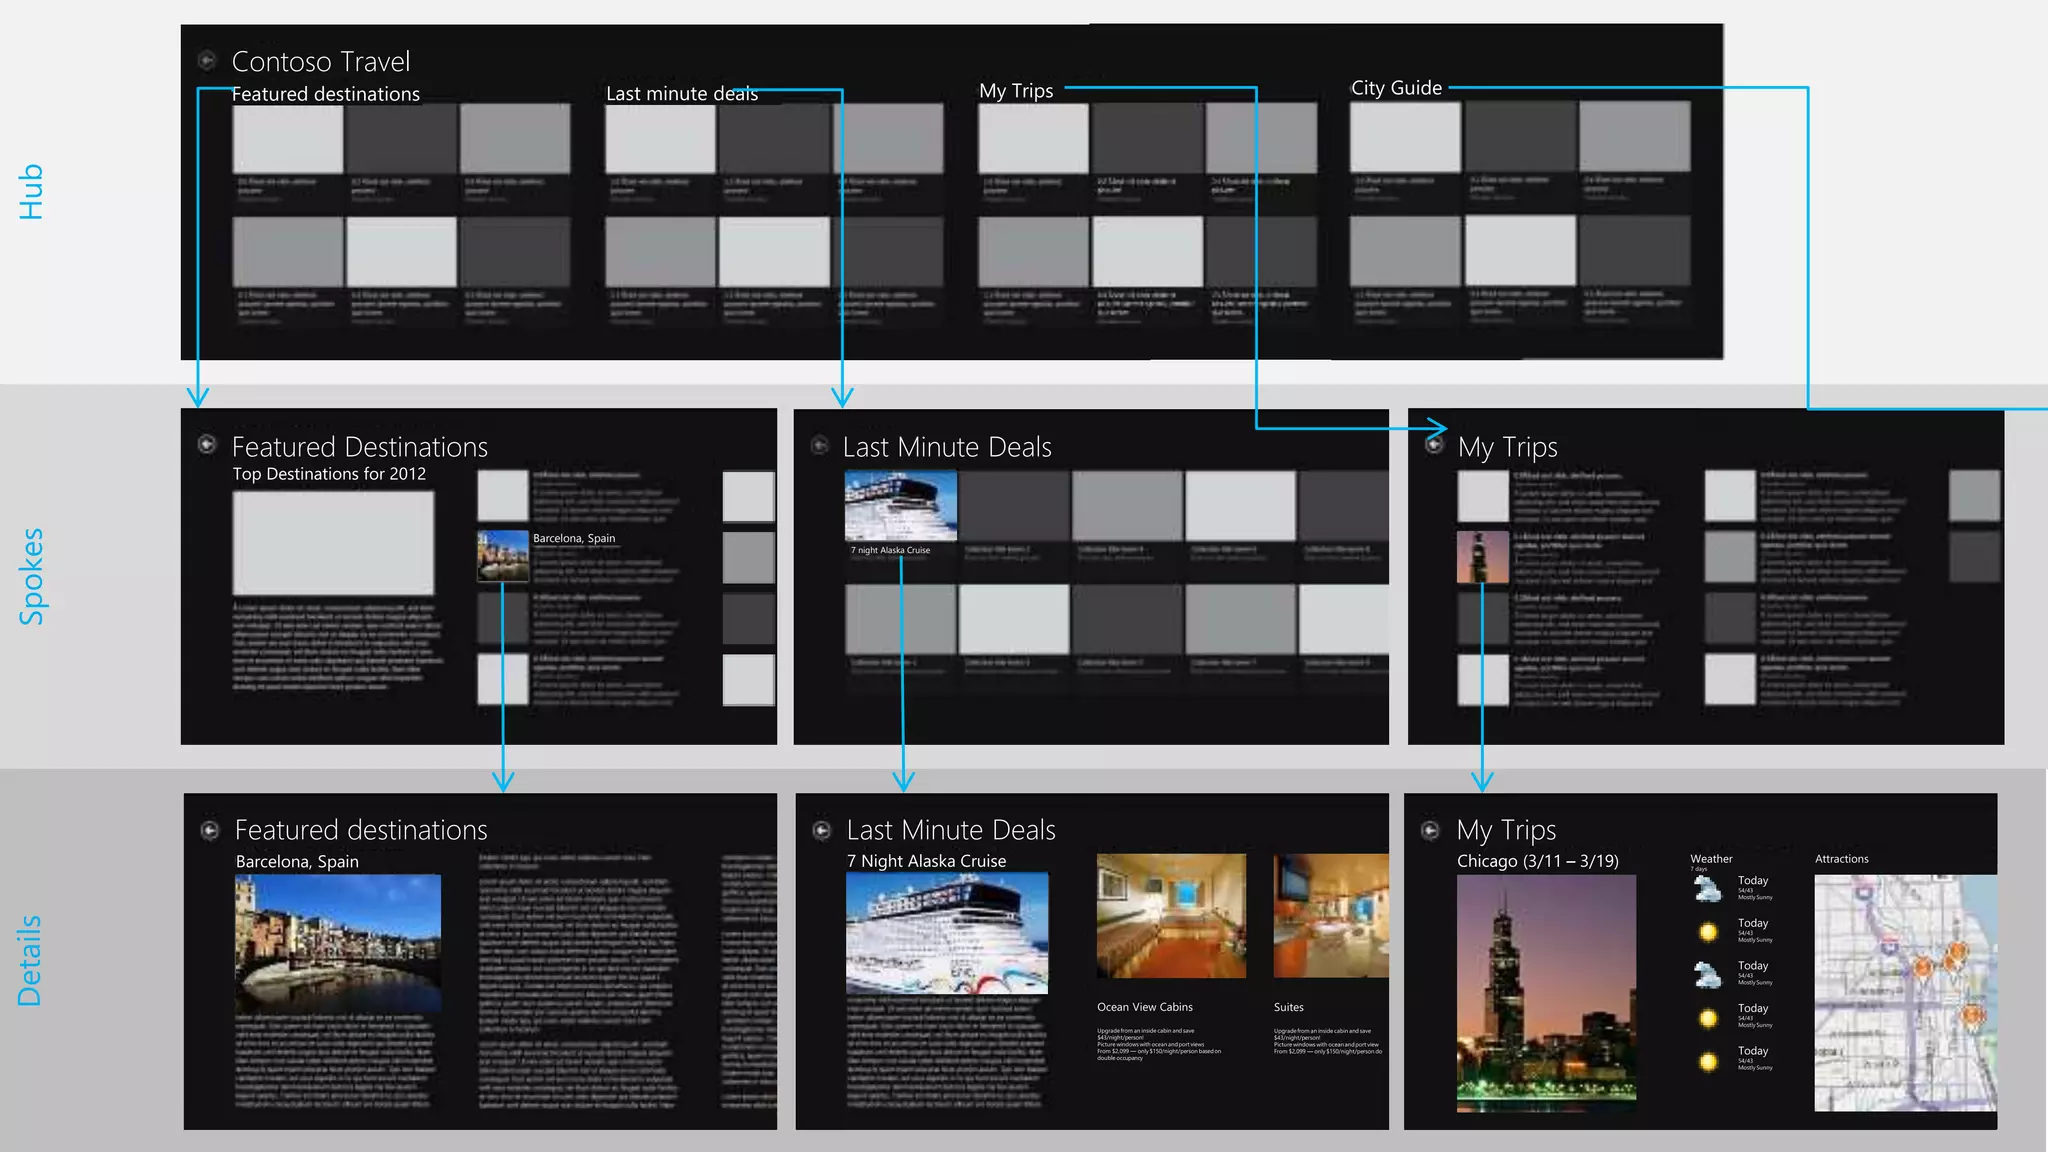The image size is (2048, 1152).
Task: Click large cruise ship photo on details page
Action: [947, 933]
